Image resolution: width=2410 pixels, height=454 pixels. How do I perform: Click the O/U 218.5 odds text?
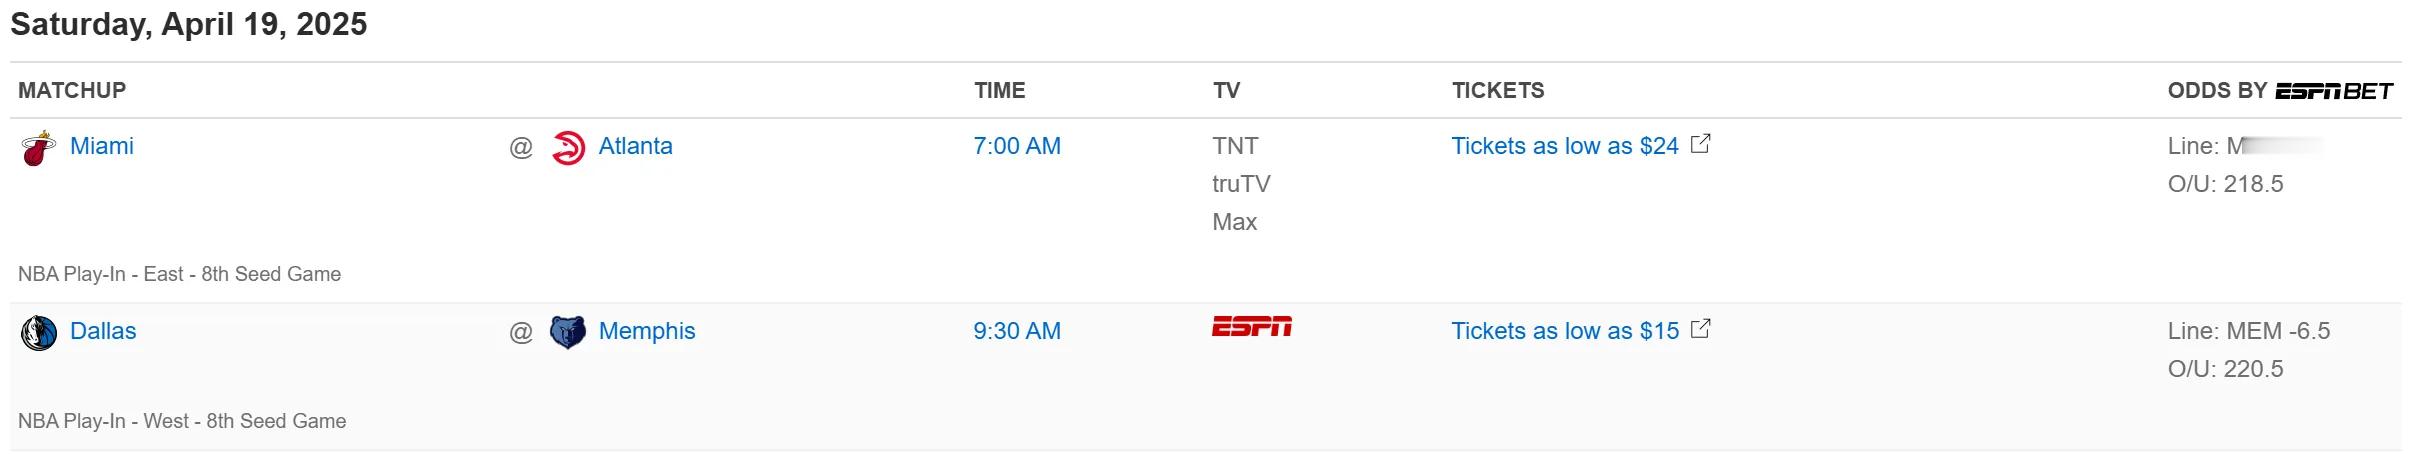2226,184
